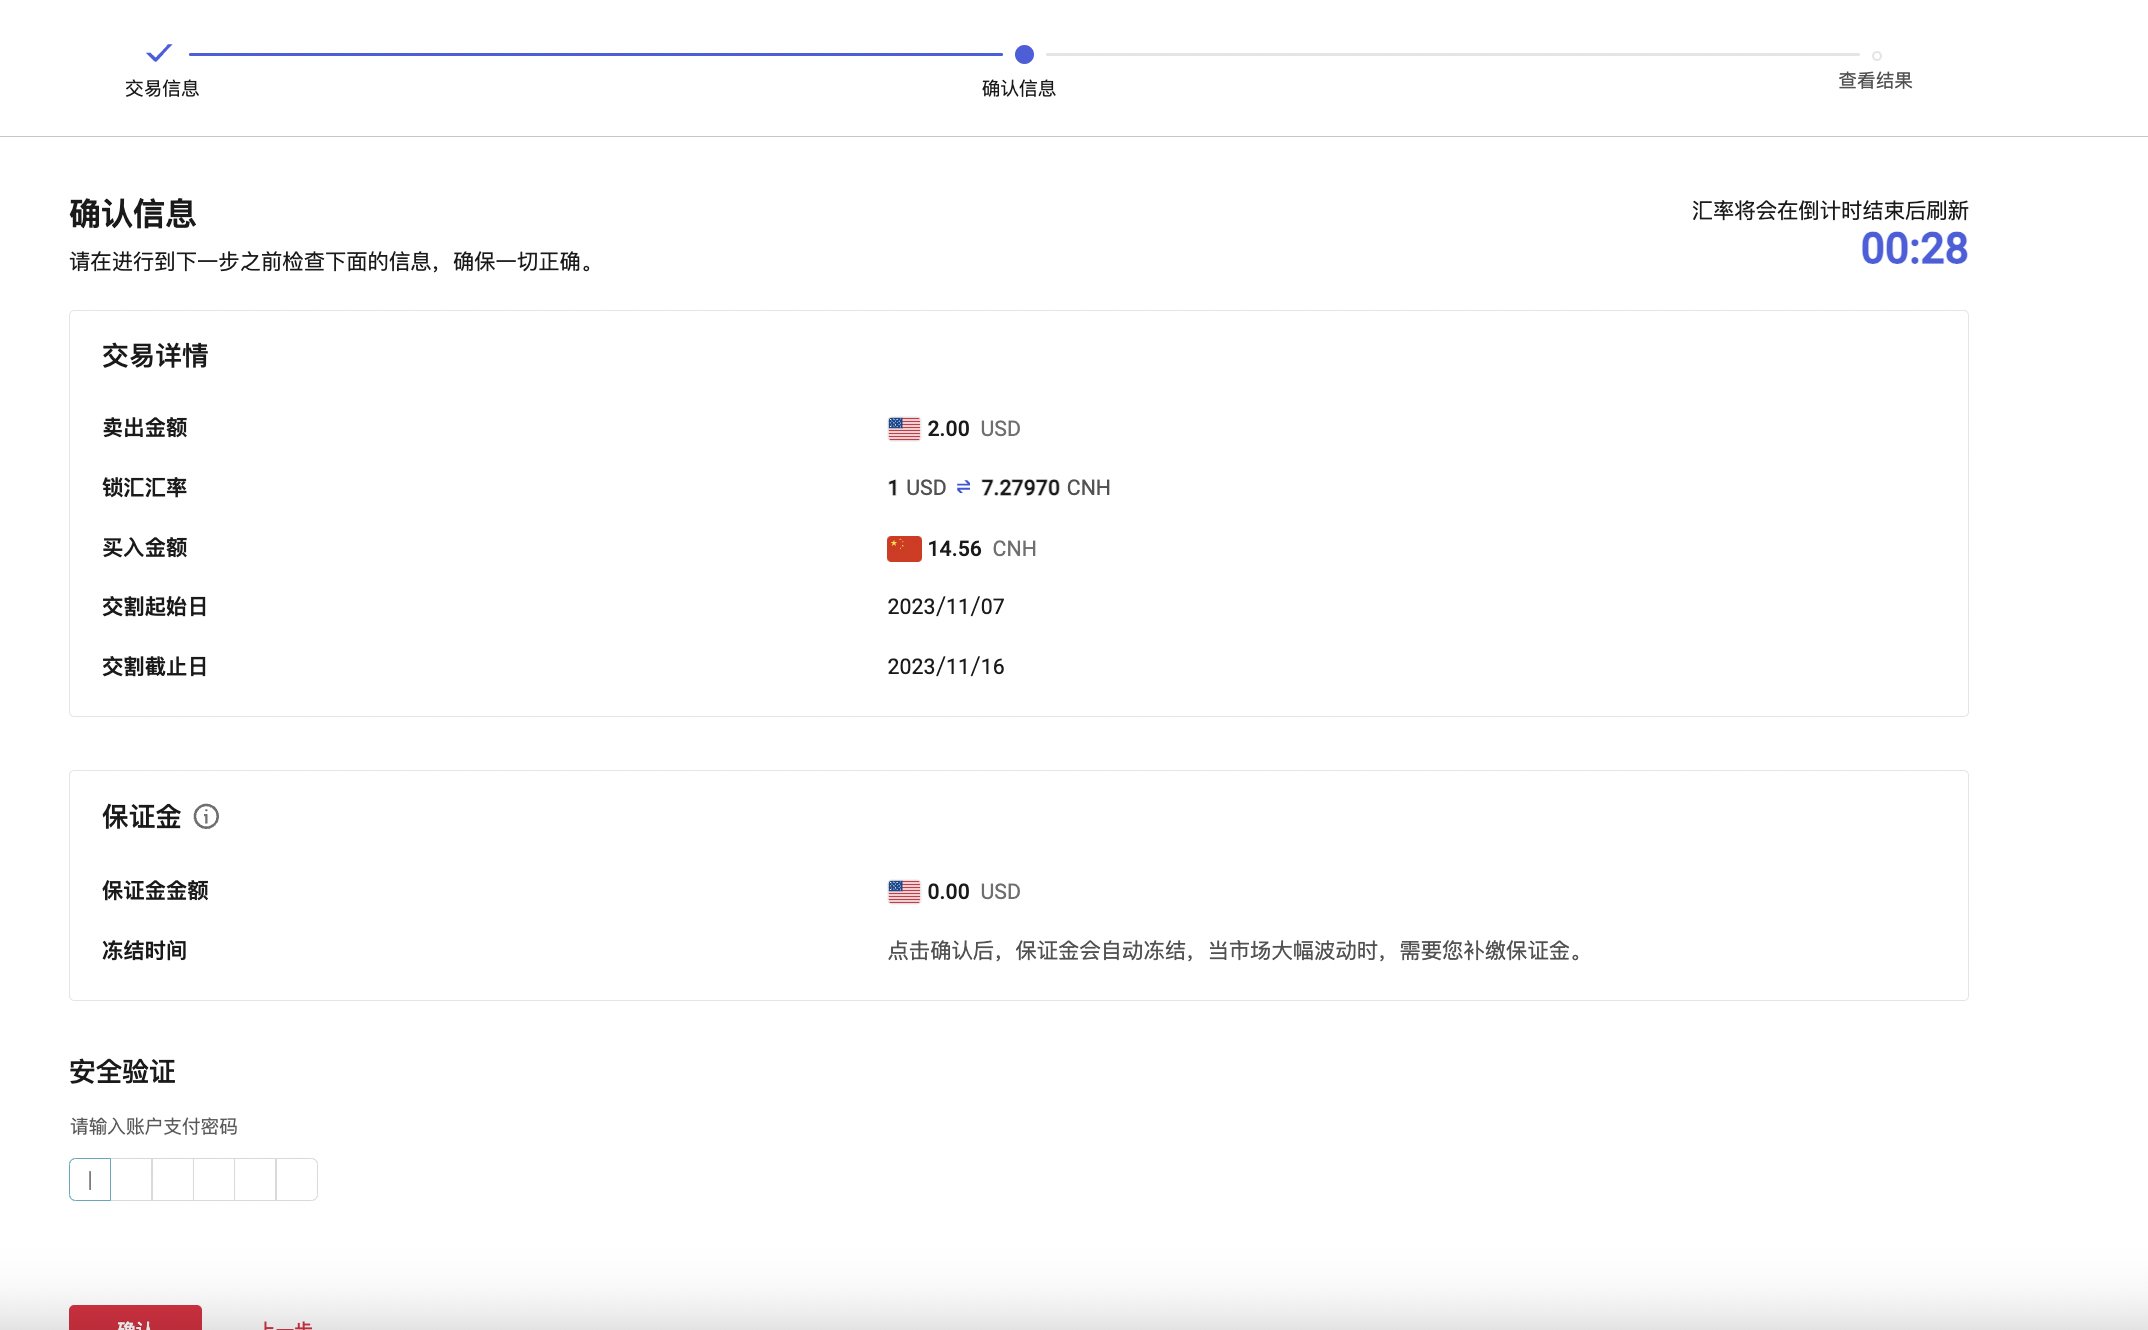Click the 保证金 info circle icon

206,817
